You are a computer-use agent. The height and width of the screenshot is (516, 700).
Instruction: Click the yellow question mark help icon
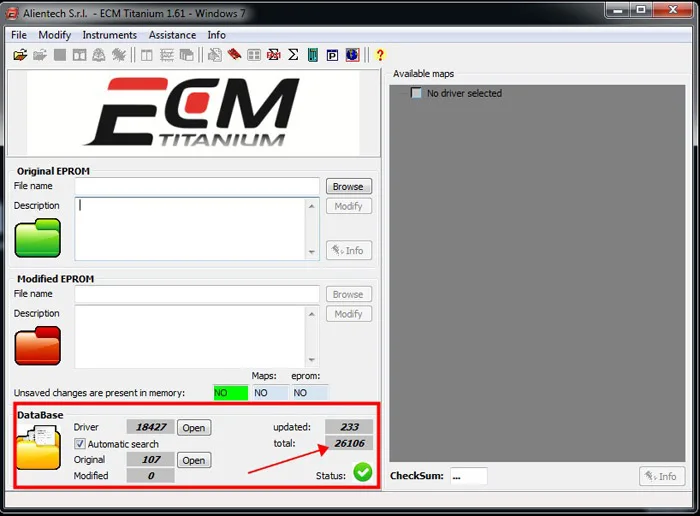[380, 55]
